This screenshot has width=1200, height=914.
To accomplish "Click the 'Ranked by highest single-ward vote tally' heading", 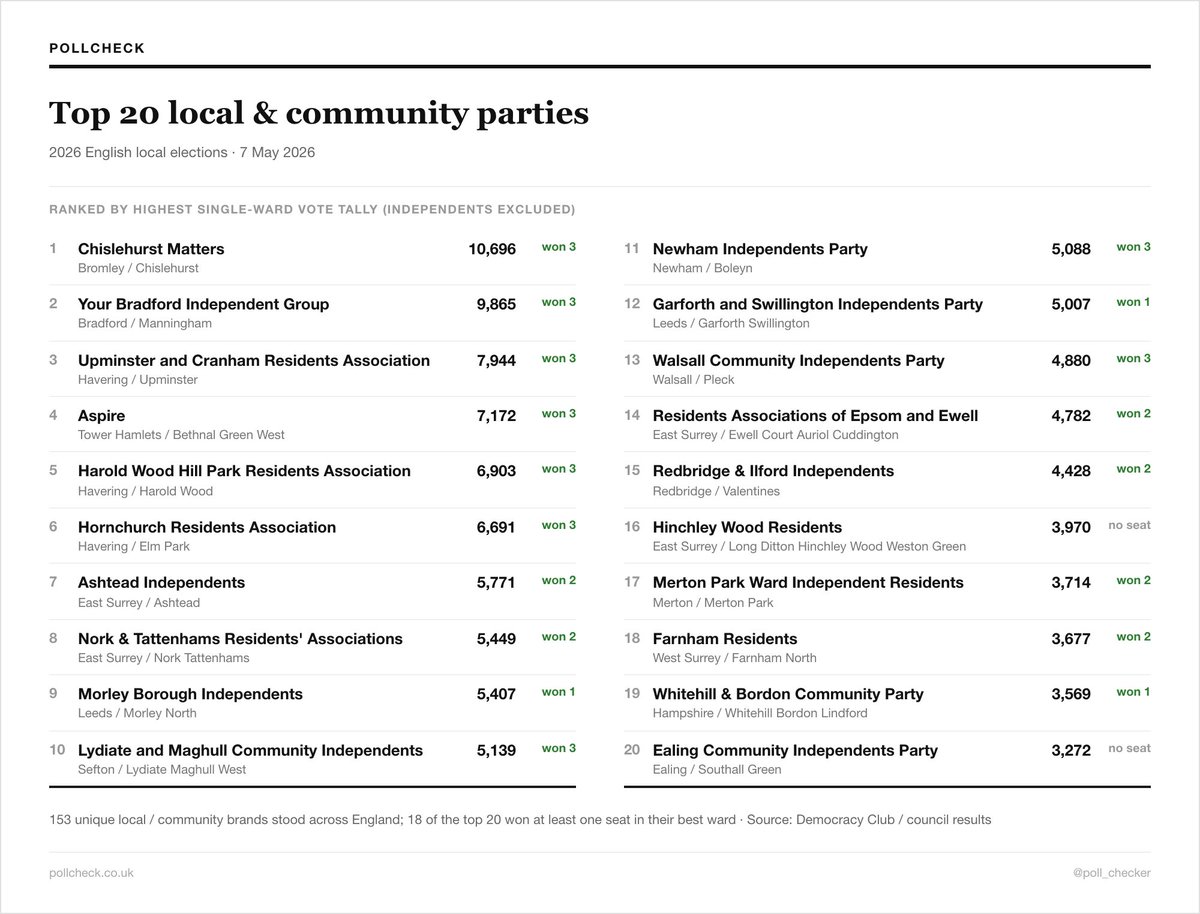I will pyautogui.click(x=312, y=209).
